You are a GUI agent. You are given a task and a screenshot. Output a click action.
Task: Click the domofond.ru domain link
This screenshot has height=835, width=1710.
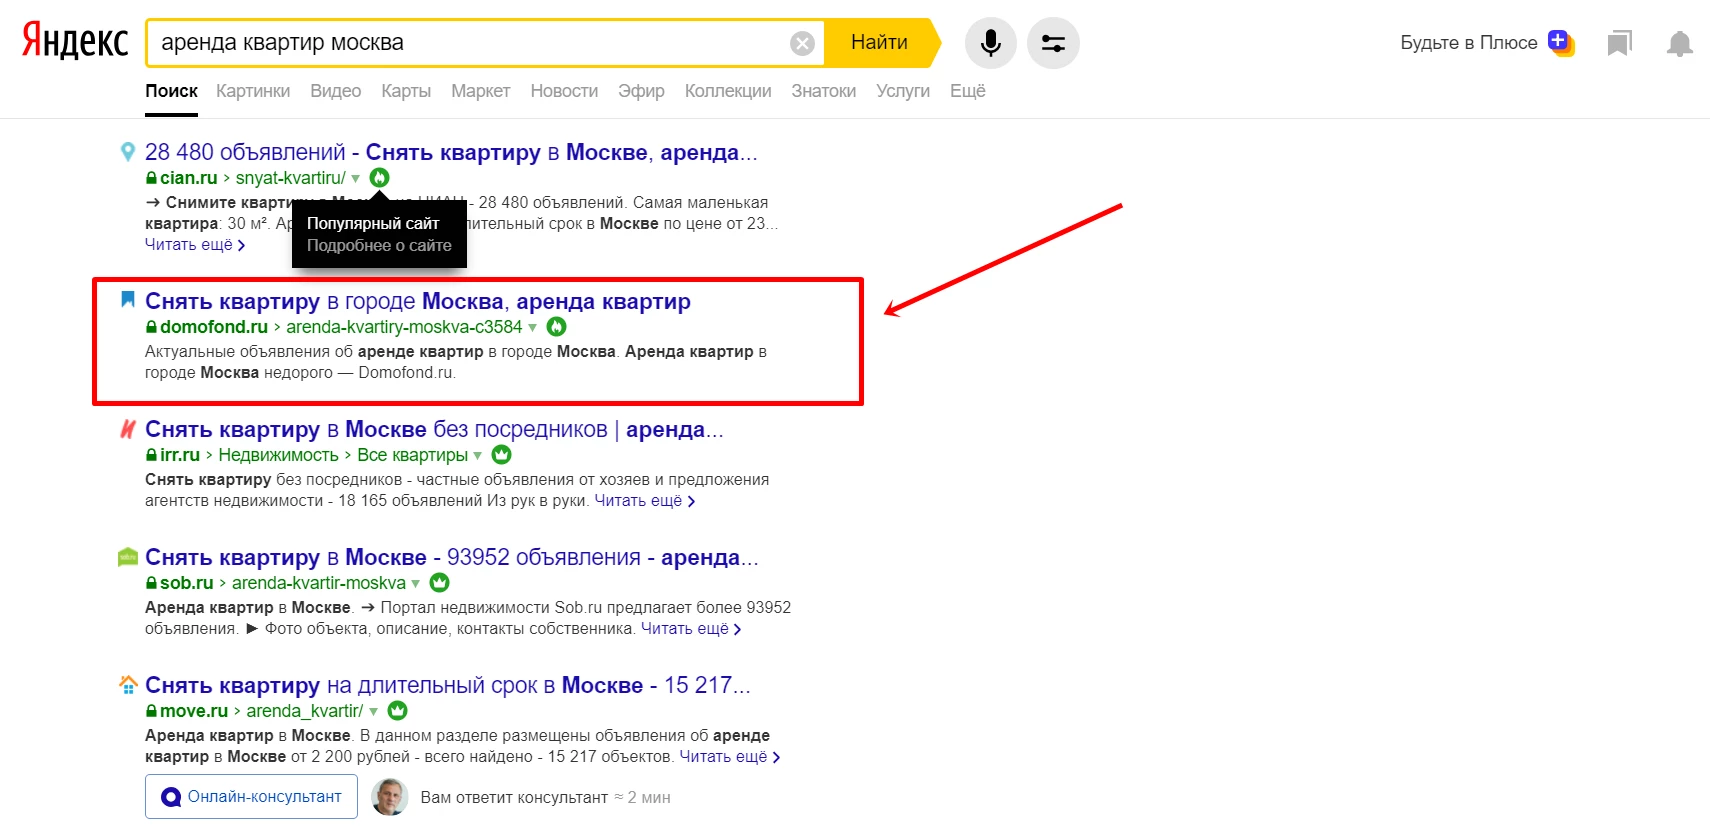tap(213, 327)
